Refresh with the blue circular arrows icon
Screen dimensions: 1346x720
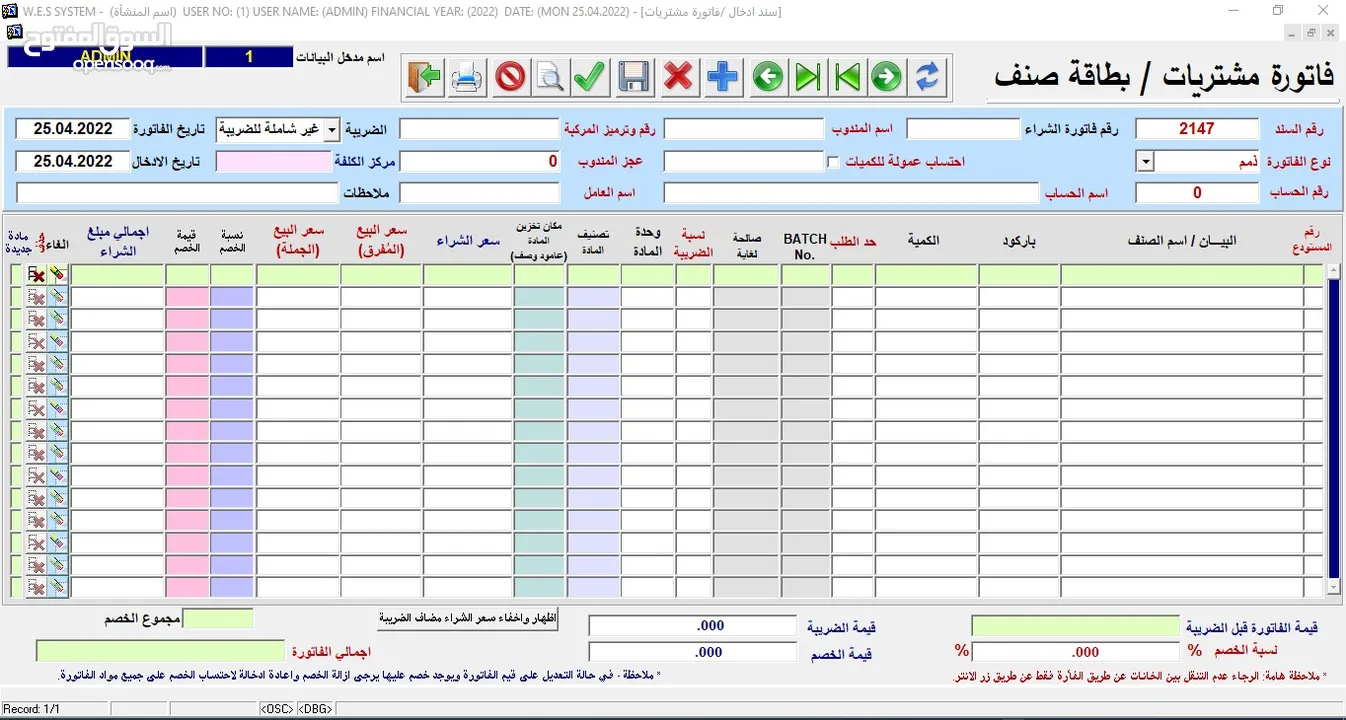928,77
